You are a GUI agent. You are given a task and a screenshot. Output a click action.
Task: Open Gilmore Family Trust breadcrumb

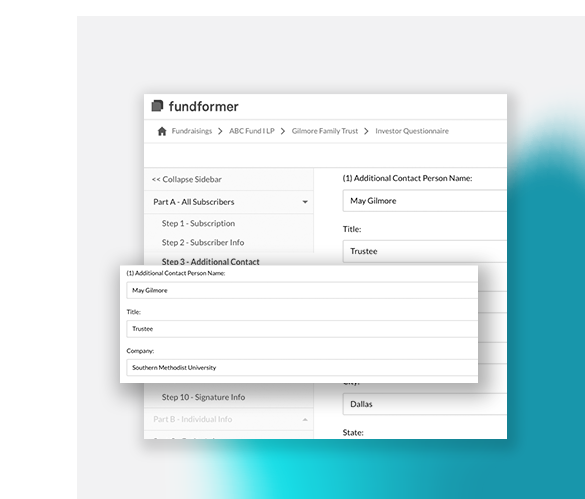[x=325, y=131]
